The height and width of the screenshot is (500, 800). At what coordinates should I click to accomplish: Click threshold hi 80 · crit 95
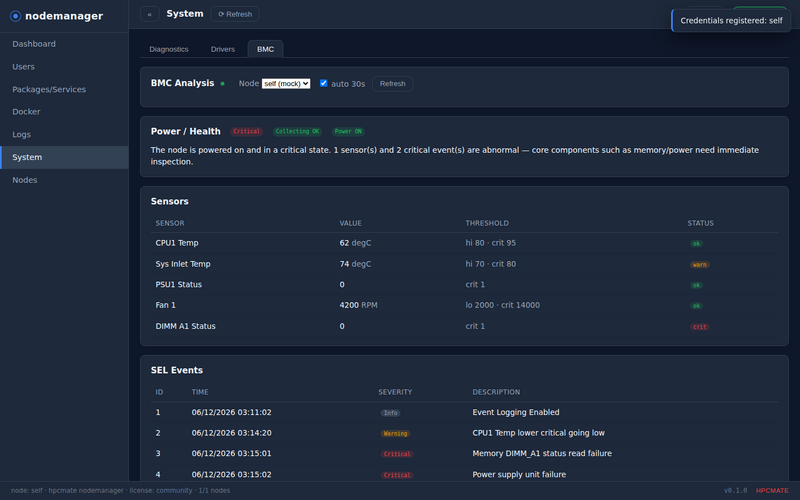coord(490,243)
